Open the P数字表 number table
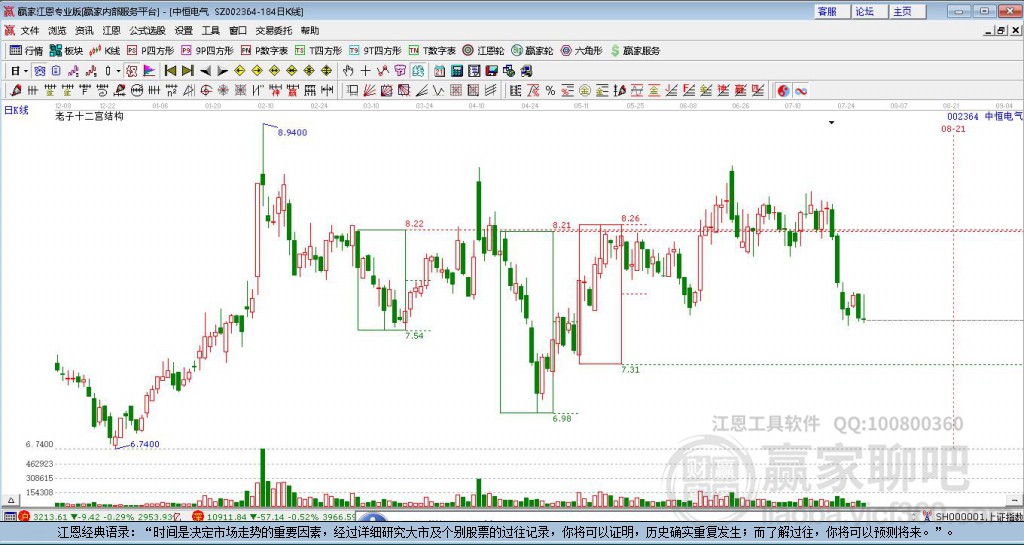 coord(264,50)
